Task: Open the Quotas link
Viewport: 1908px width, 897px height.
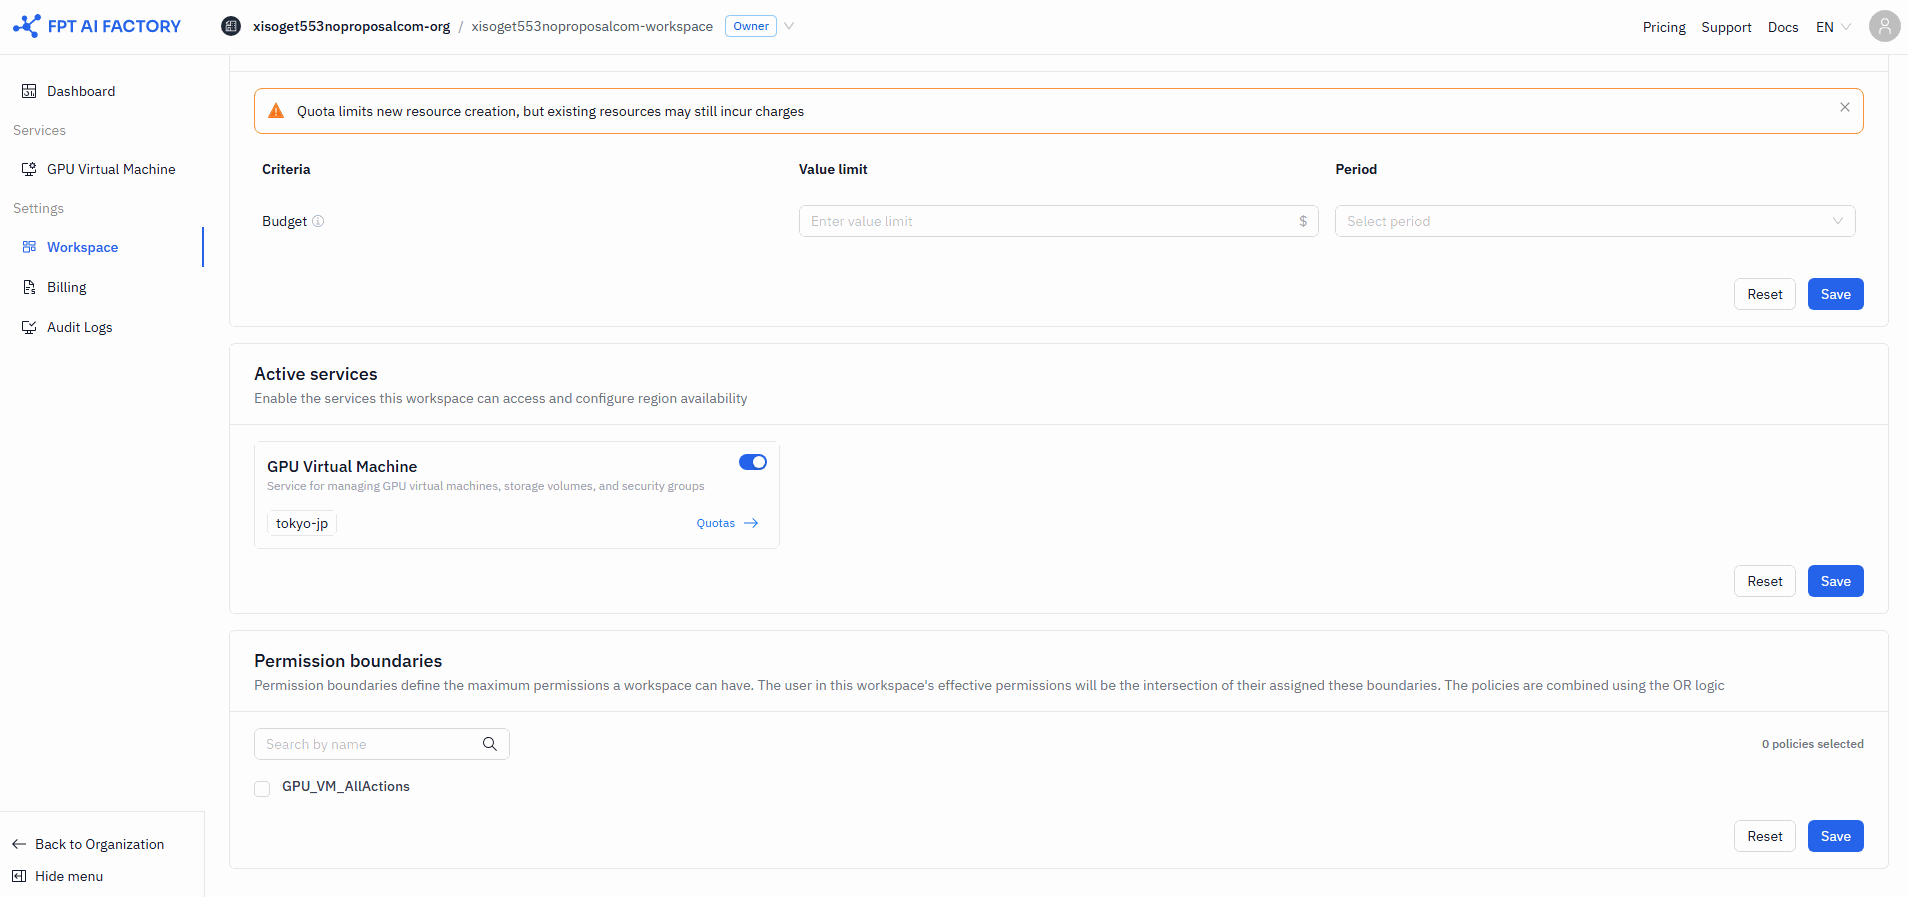Action: [727, 523]
